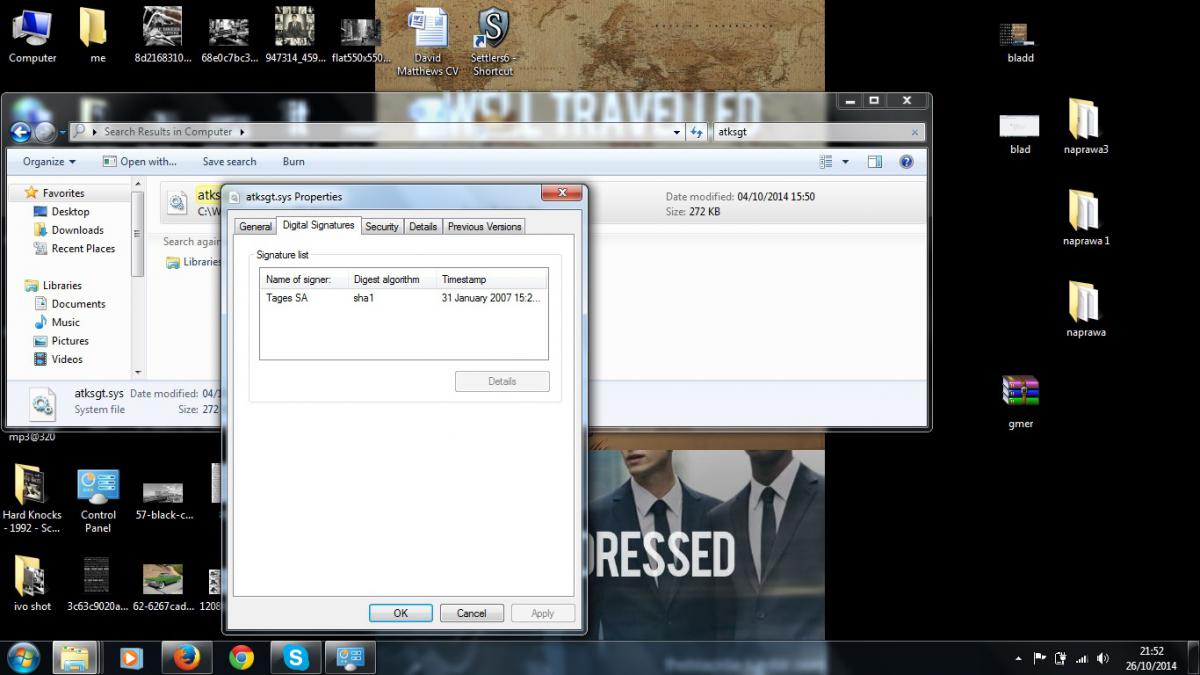
Task: Search again in Libraries
Action: tap(194, 262)
